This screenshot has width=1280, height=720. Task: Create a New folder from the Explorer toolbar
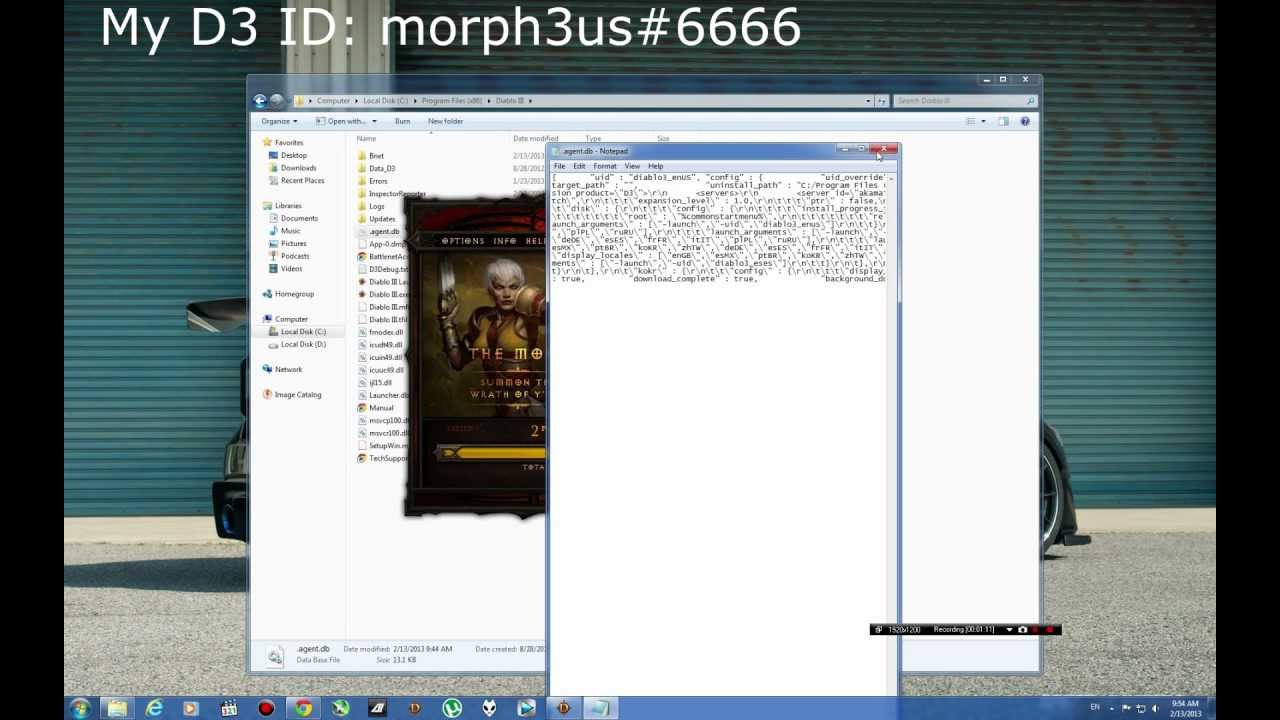[445, 121]
